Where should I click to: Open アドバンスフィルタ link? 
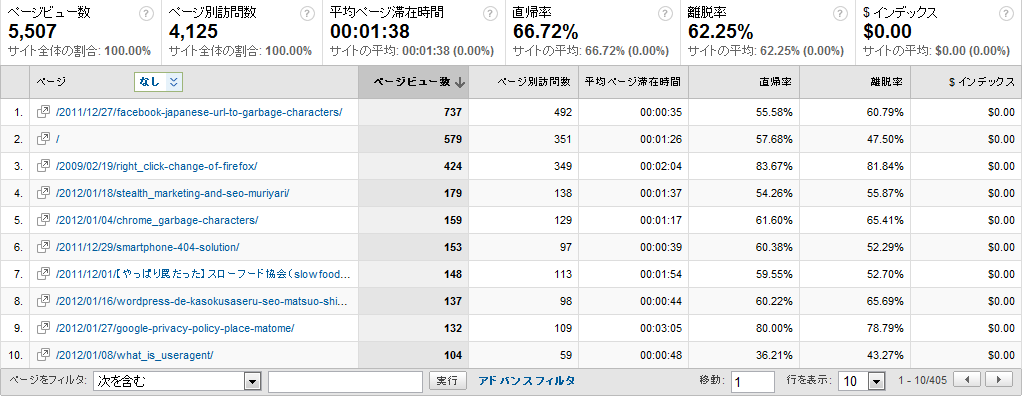pos(526,381)
